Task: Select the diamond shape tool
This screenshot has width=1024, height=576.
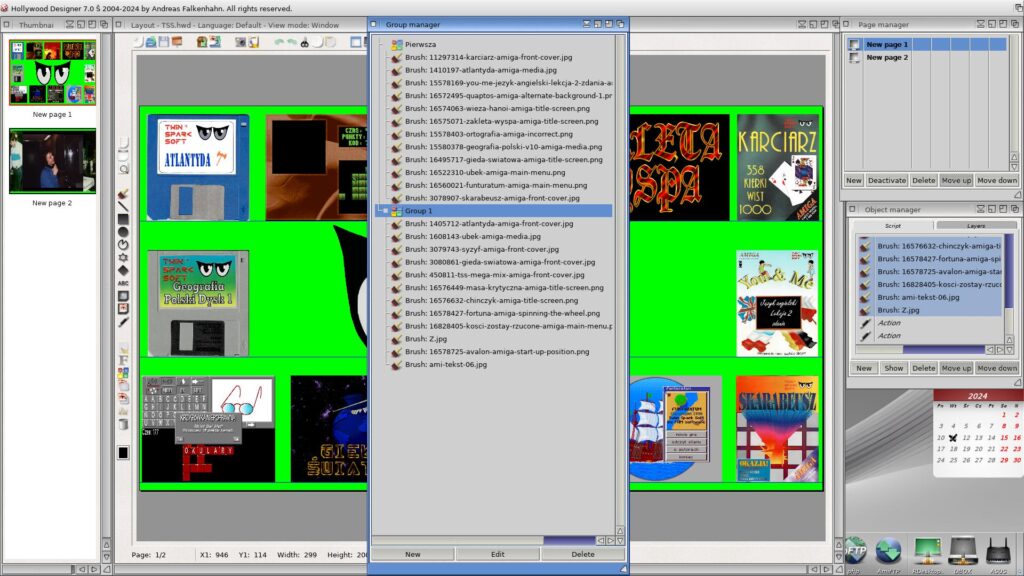Action: coord(123,270)
